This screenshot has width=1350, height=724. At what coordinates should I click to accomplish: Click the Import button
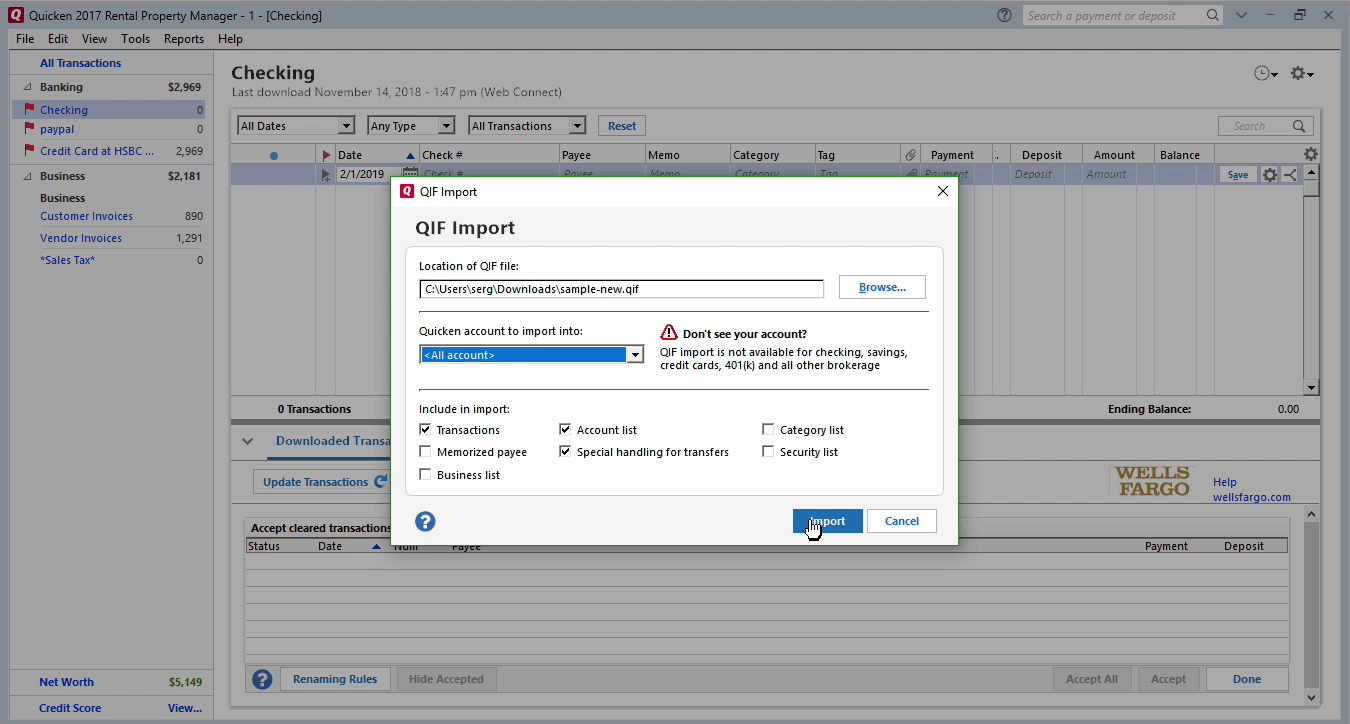pos(827,521)
